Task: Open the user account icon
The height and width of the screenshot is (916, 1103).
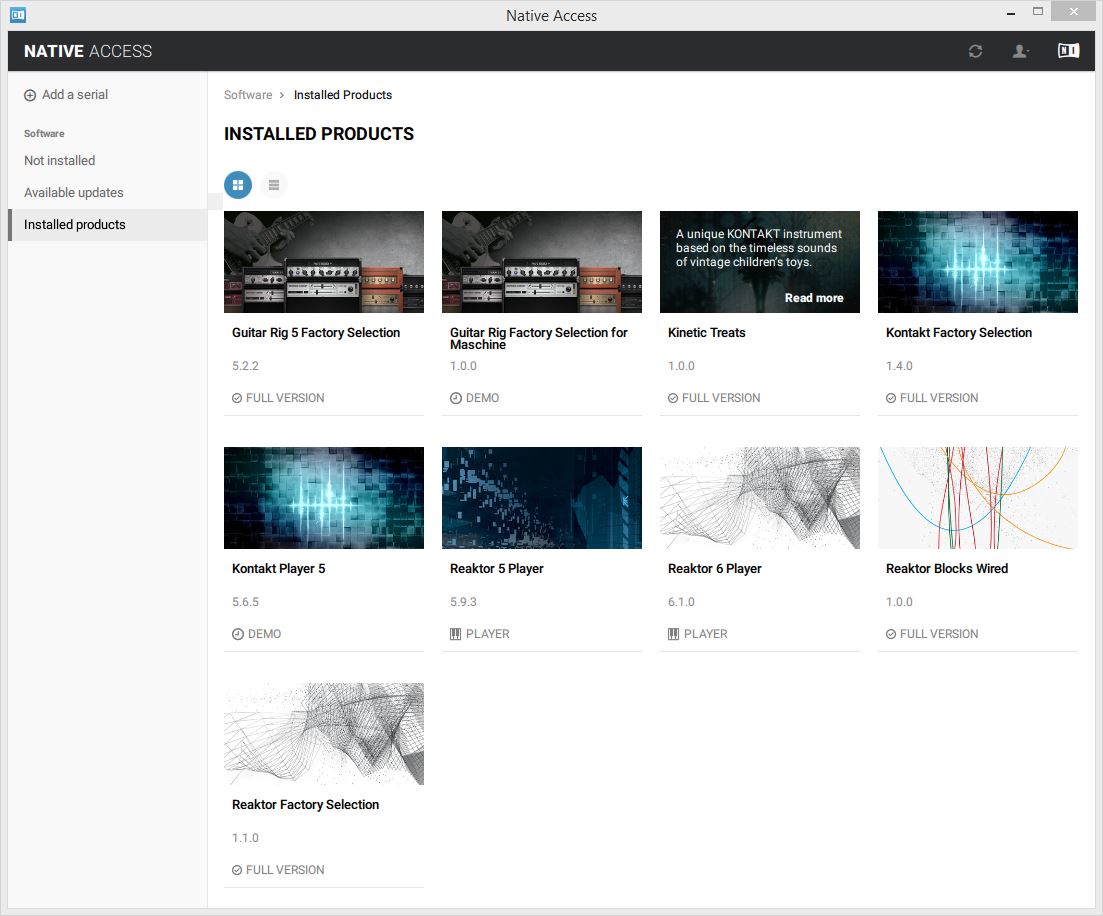Action: click(x=1019, y=50)
